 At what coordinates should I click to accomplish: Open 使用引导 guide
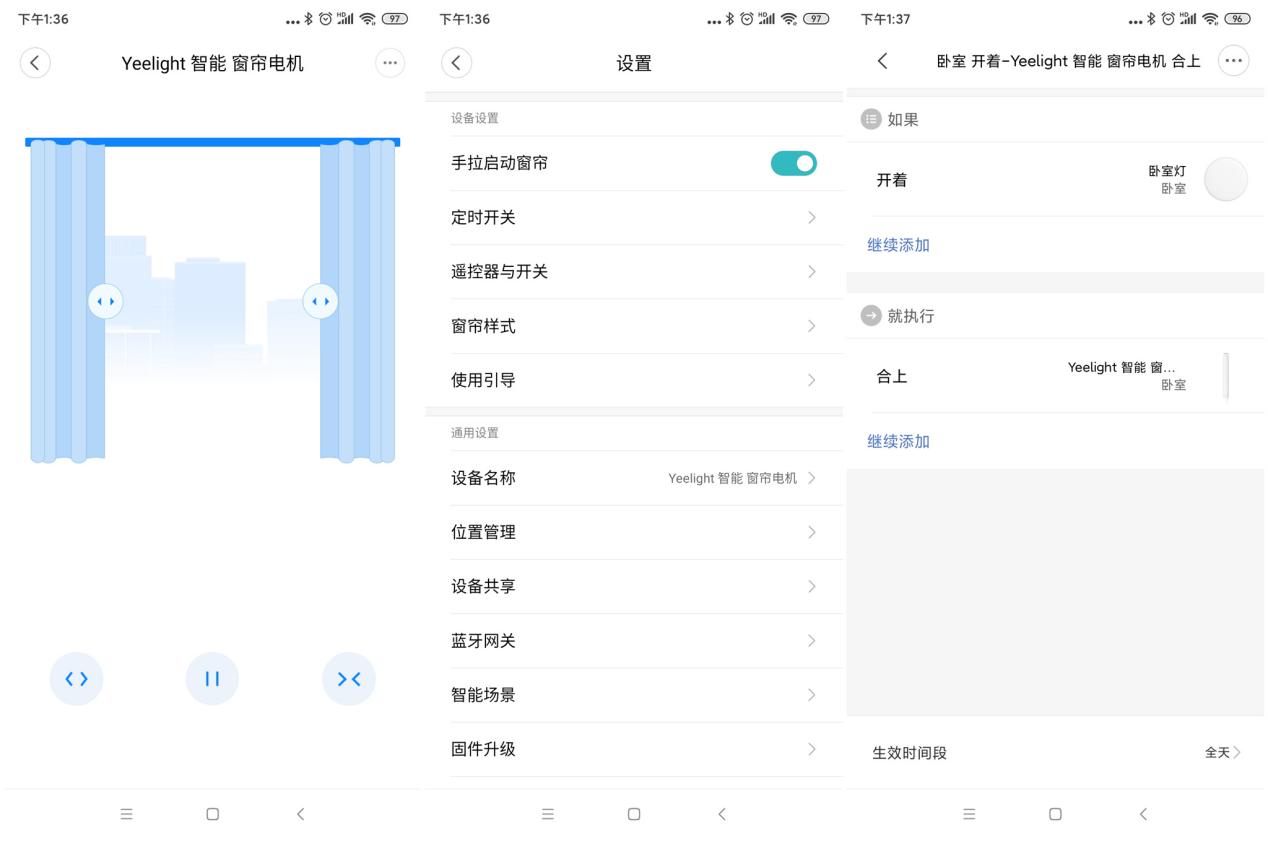(x=634, y=380)
